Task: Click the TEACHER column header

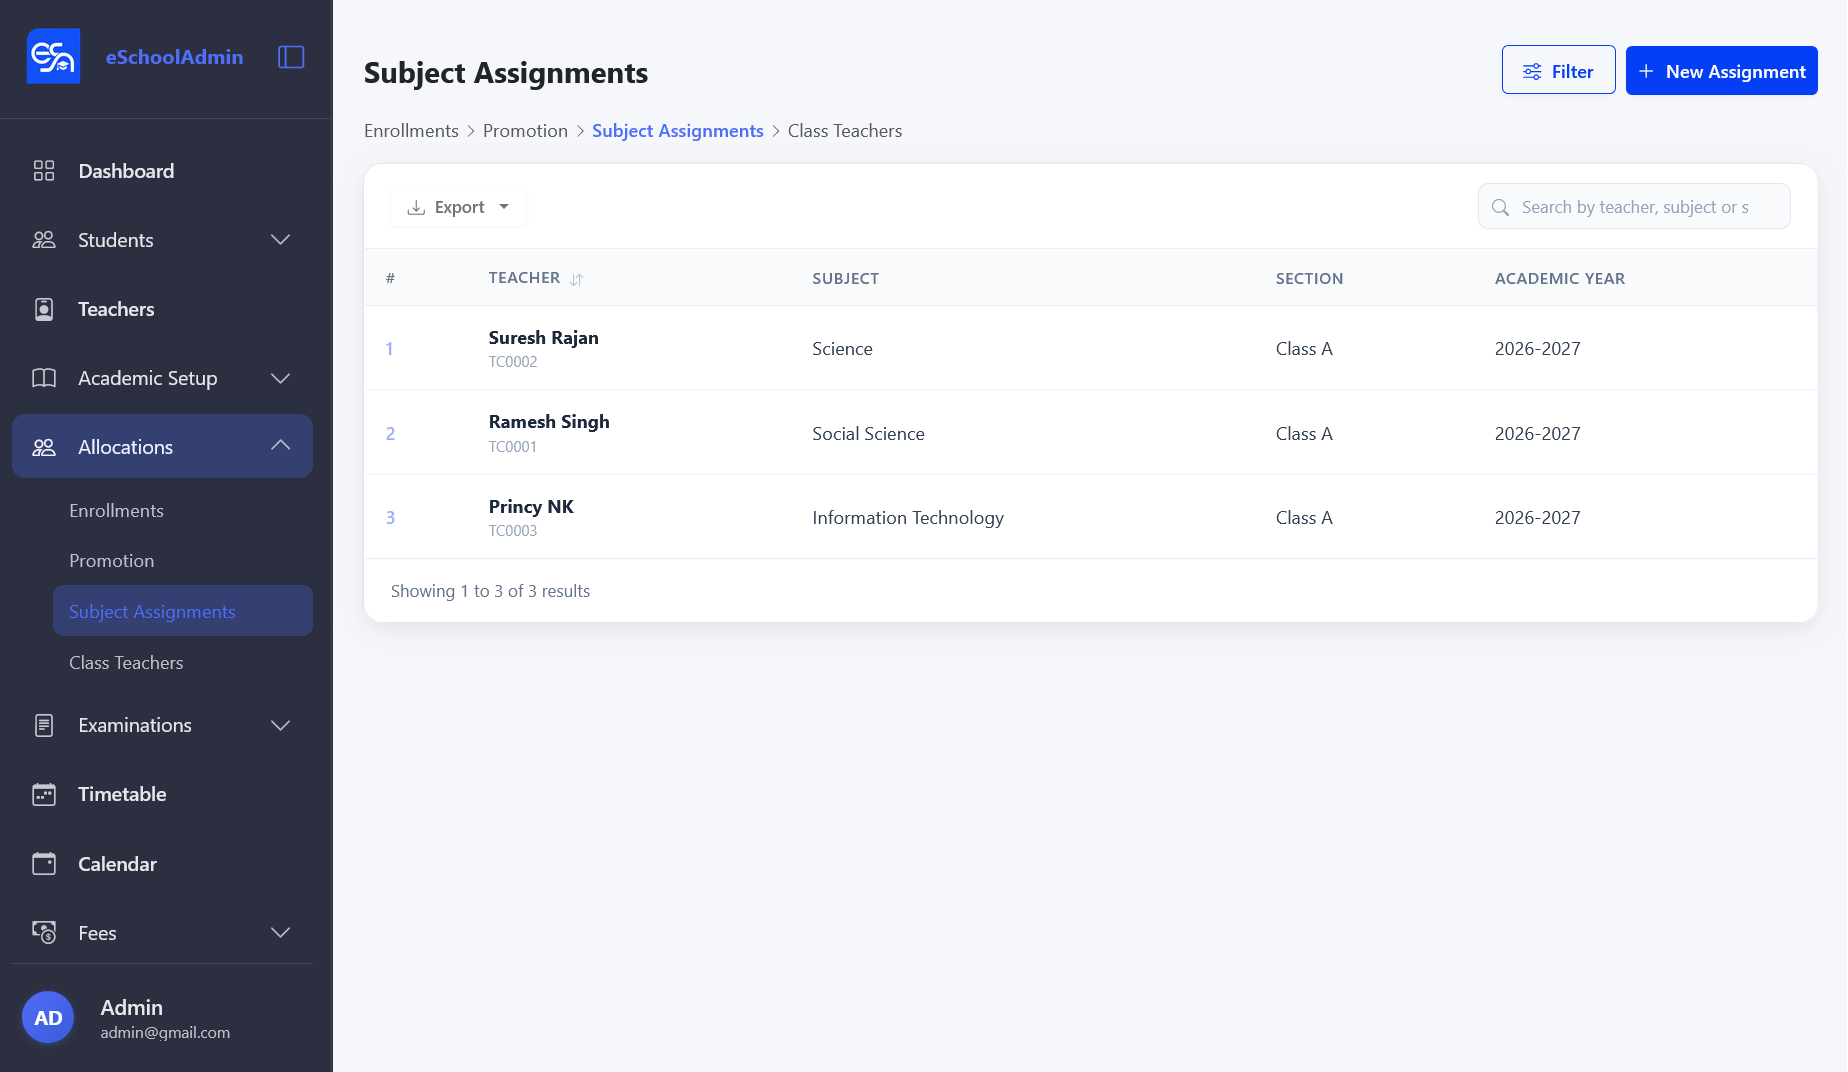Action: click(x=524, y=278)
